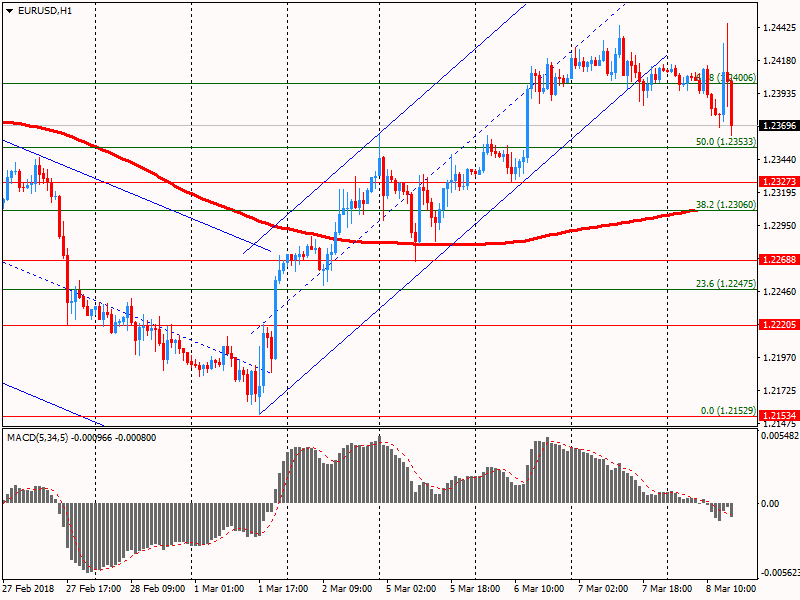The width and height of the screenshot is (800, 600).
Task: Click the time axis label 7 Mar 18:00
Action: 667,588
